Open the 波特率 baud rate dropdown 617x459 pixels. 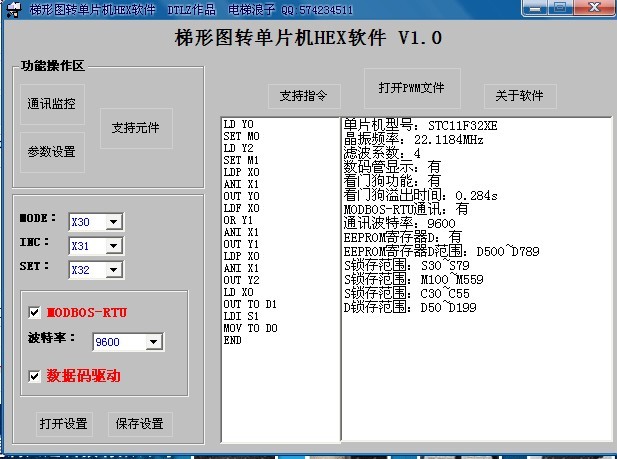[153, 343]
